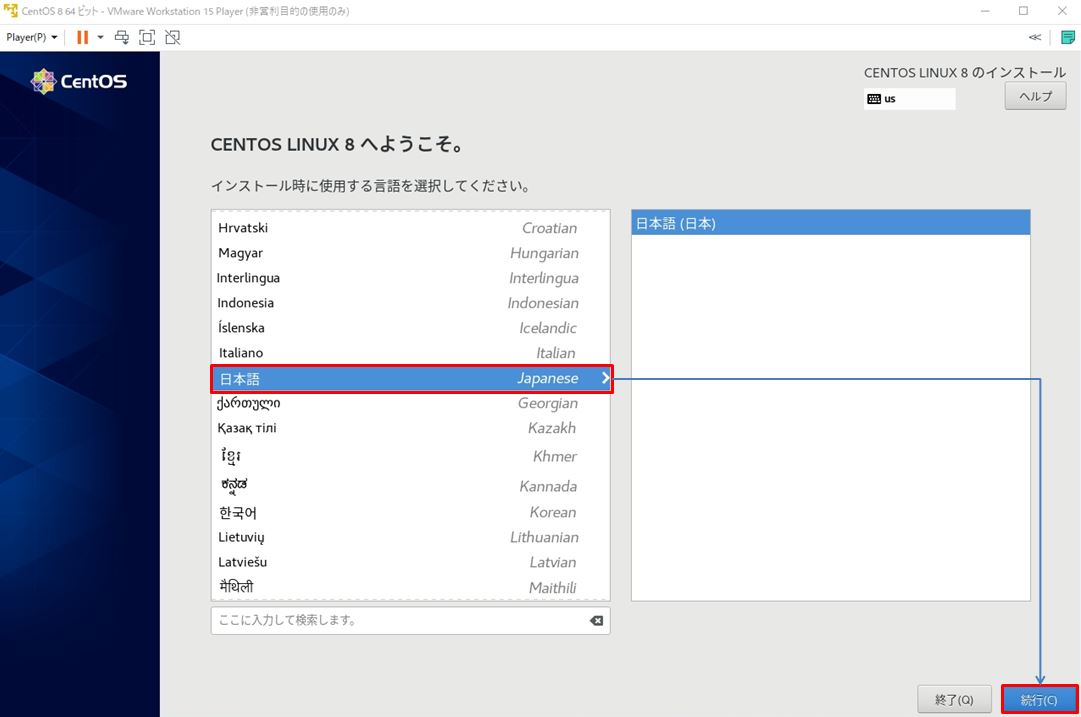
Task: Click the language search input field
Action: click(410, 620)
